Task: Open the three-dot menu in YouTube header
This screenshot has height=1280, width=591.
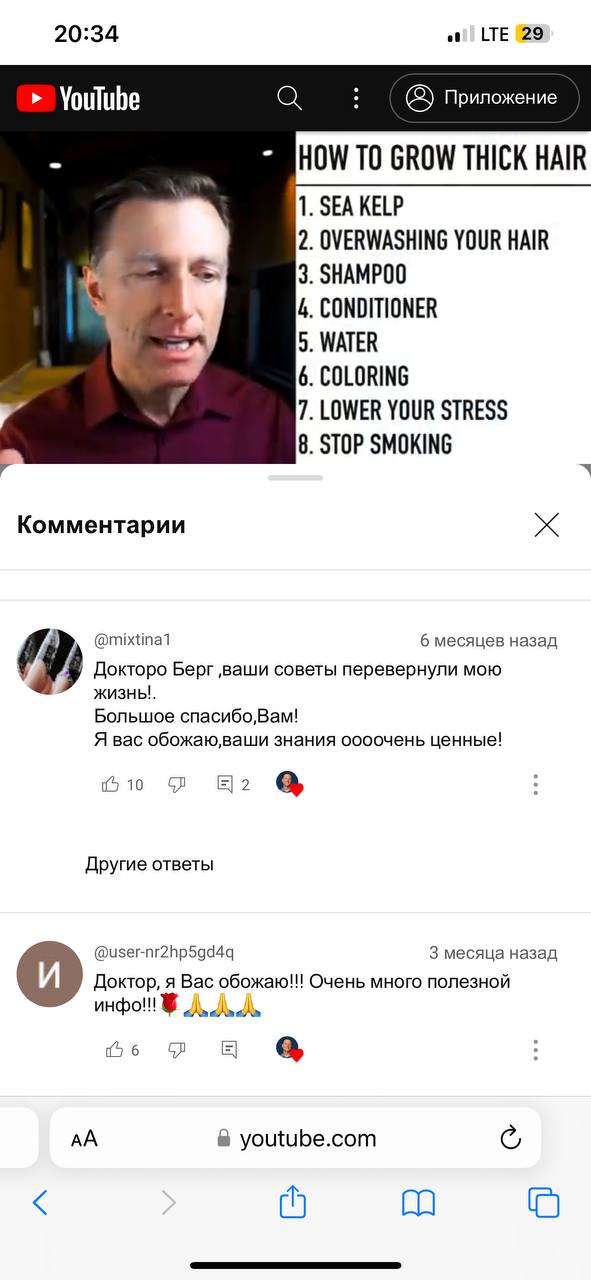Action: click(x=356, y=98)
